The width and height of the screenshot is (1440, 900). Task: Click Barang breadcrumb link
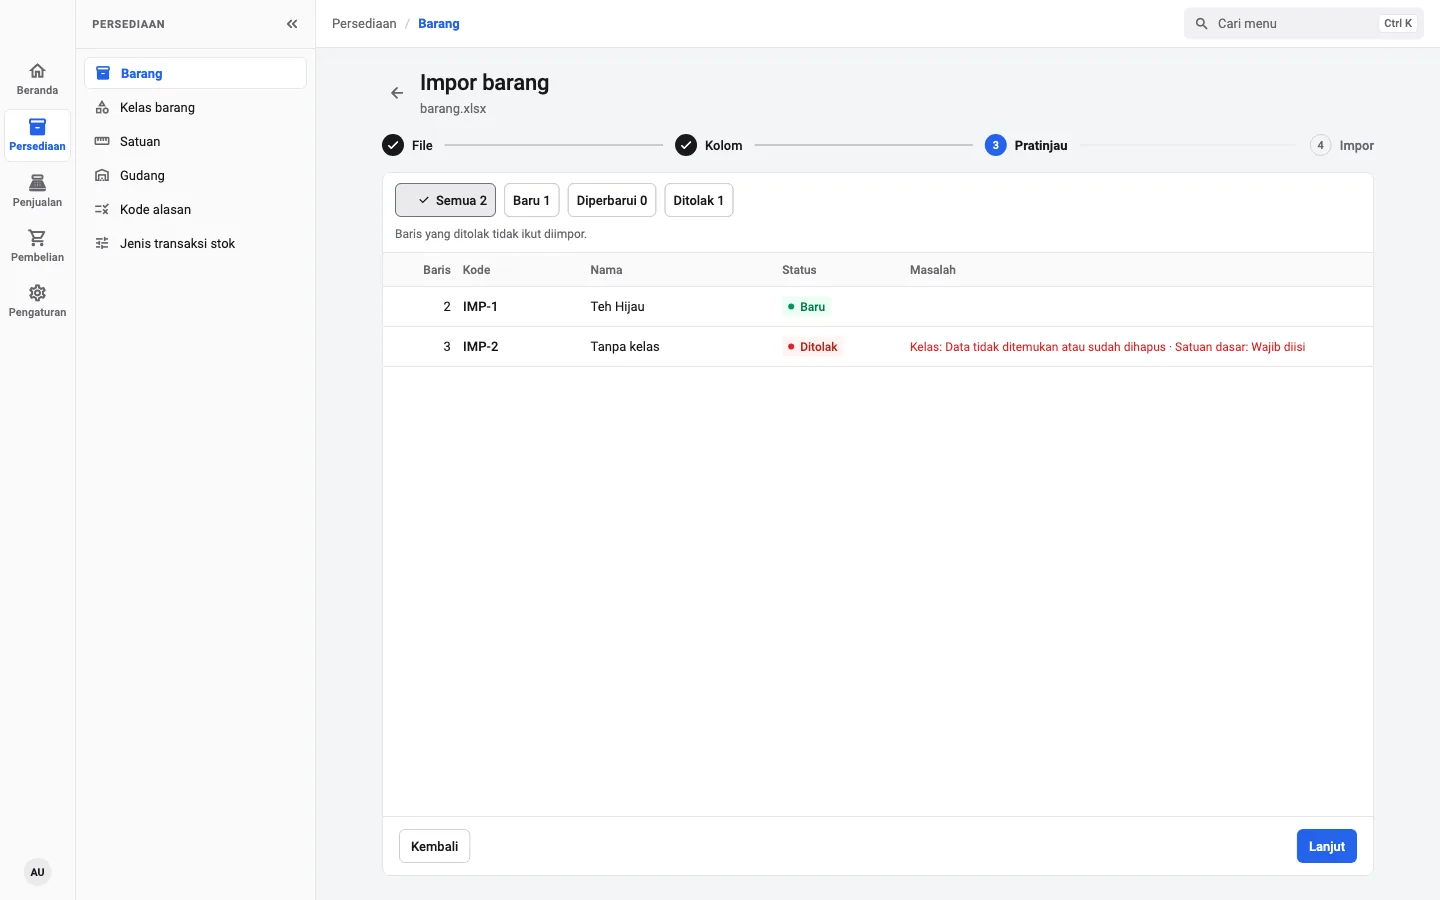tap(439, 24)
